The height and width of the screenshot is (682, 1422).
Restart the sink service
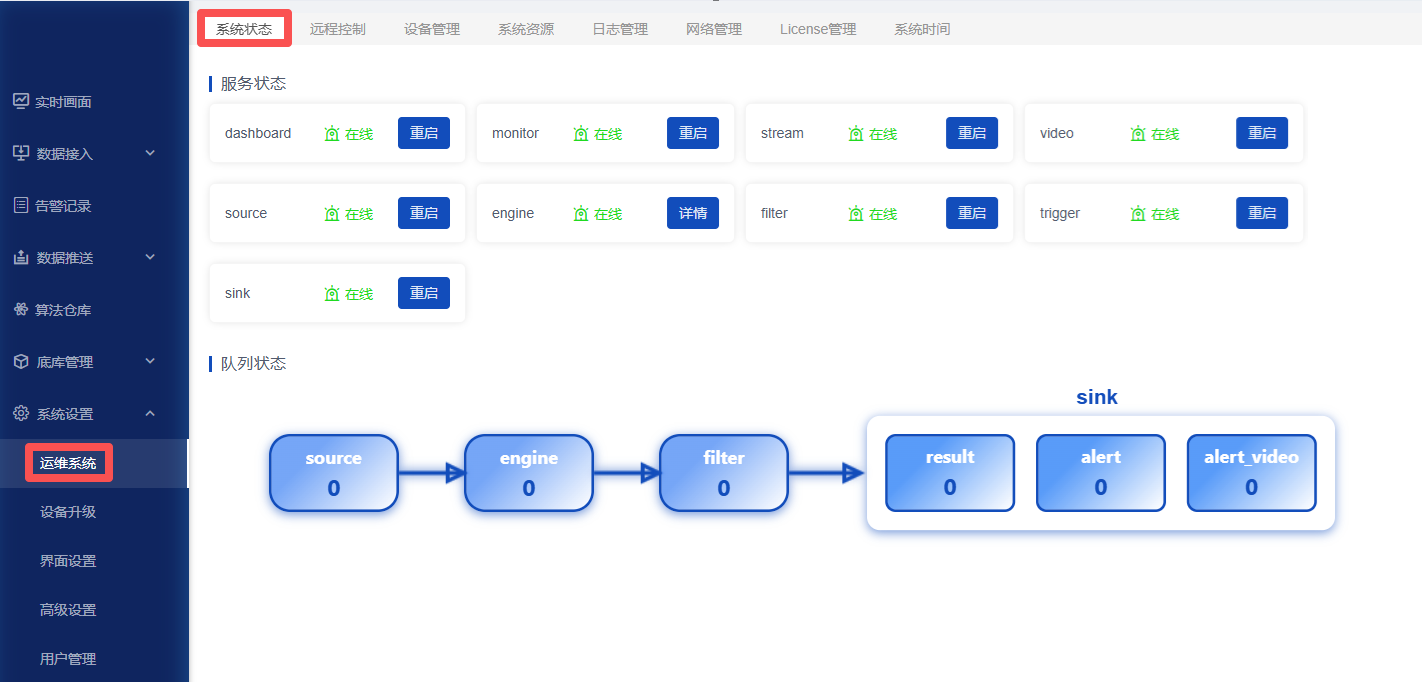[x=424, y=293]
